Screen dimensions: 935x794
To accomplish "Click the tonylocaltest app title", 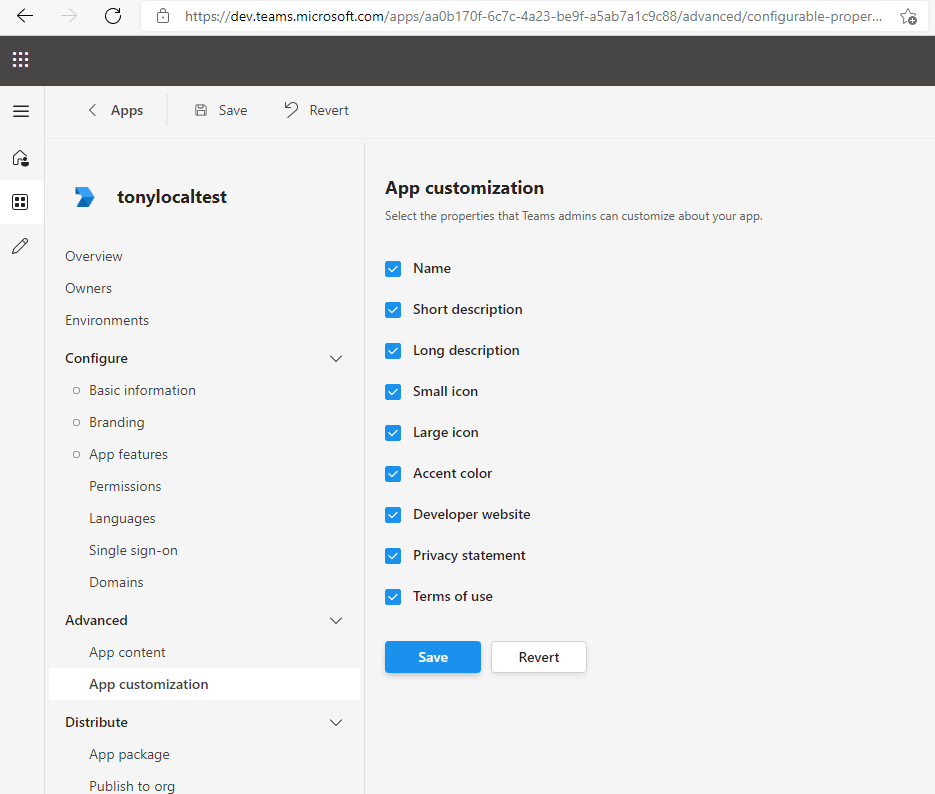I will (x=172, y=197).
